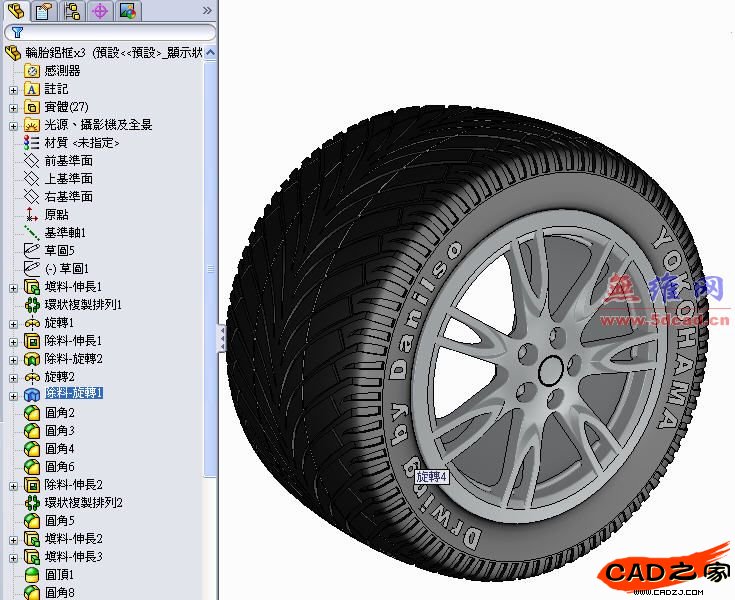Viewport: 735px width, 600px height.
Task: Open the DimXpertManager tab
Action: click(x=99, y=11)
